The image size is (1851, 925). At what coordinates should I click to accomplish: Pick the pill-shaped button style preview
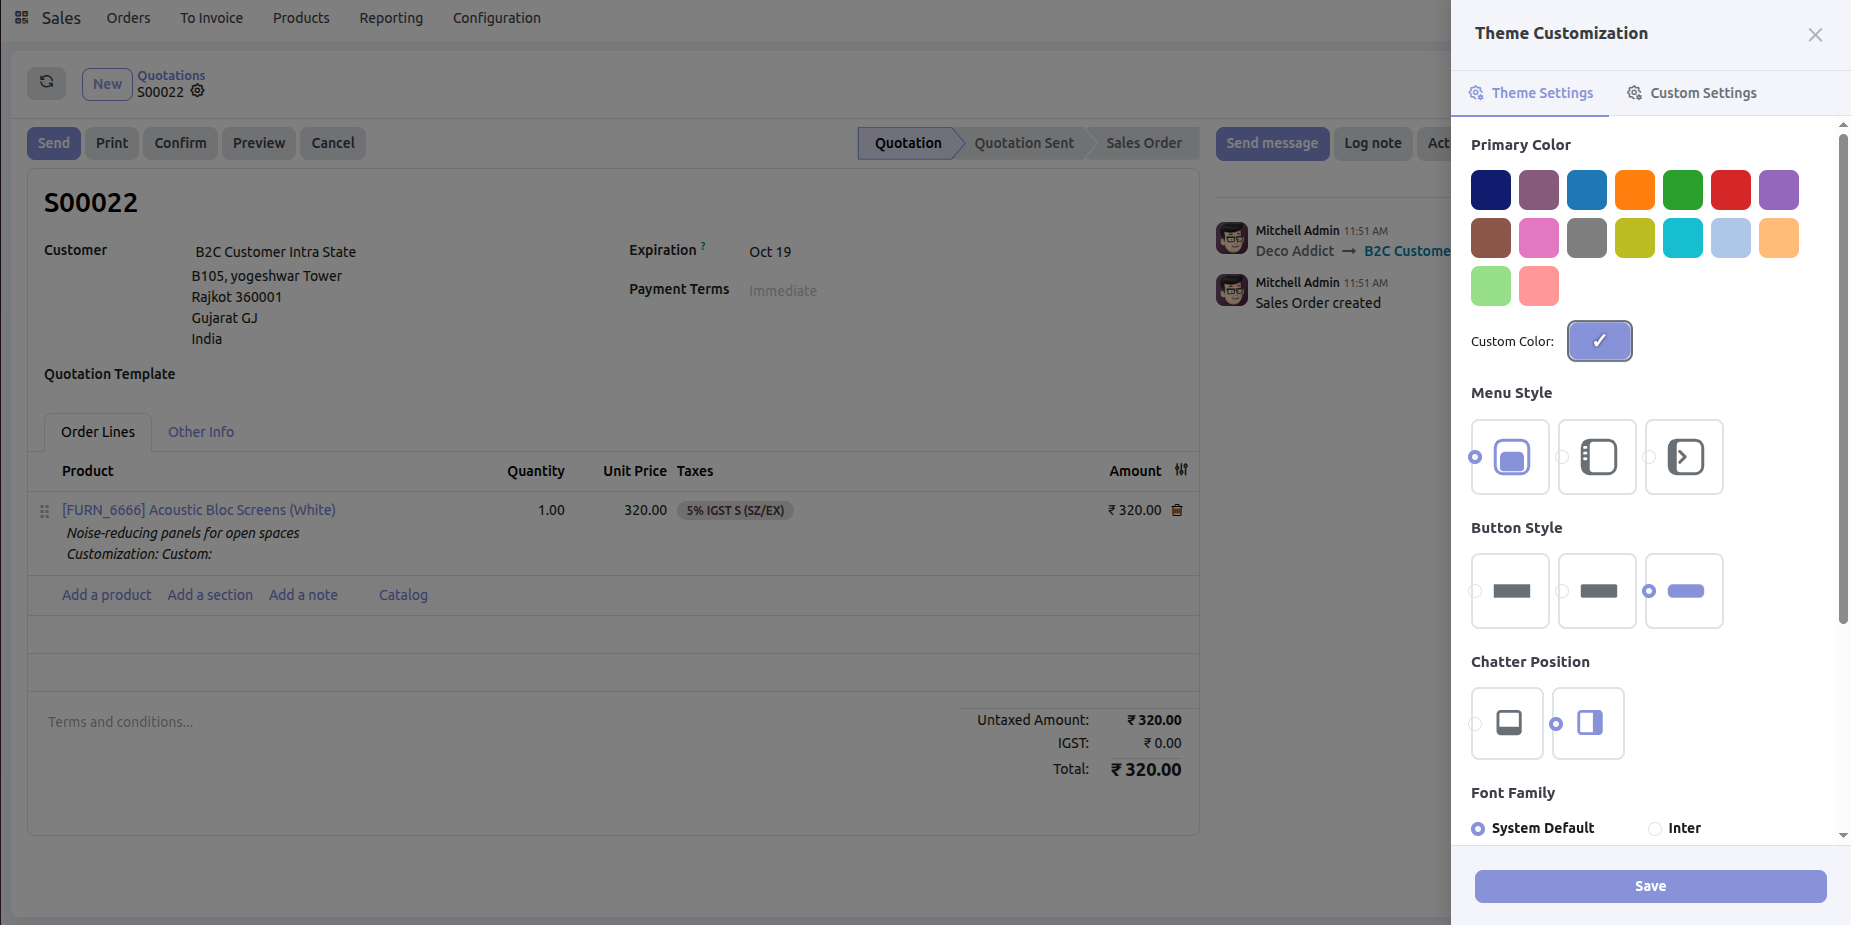point(1686,591)
